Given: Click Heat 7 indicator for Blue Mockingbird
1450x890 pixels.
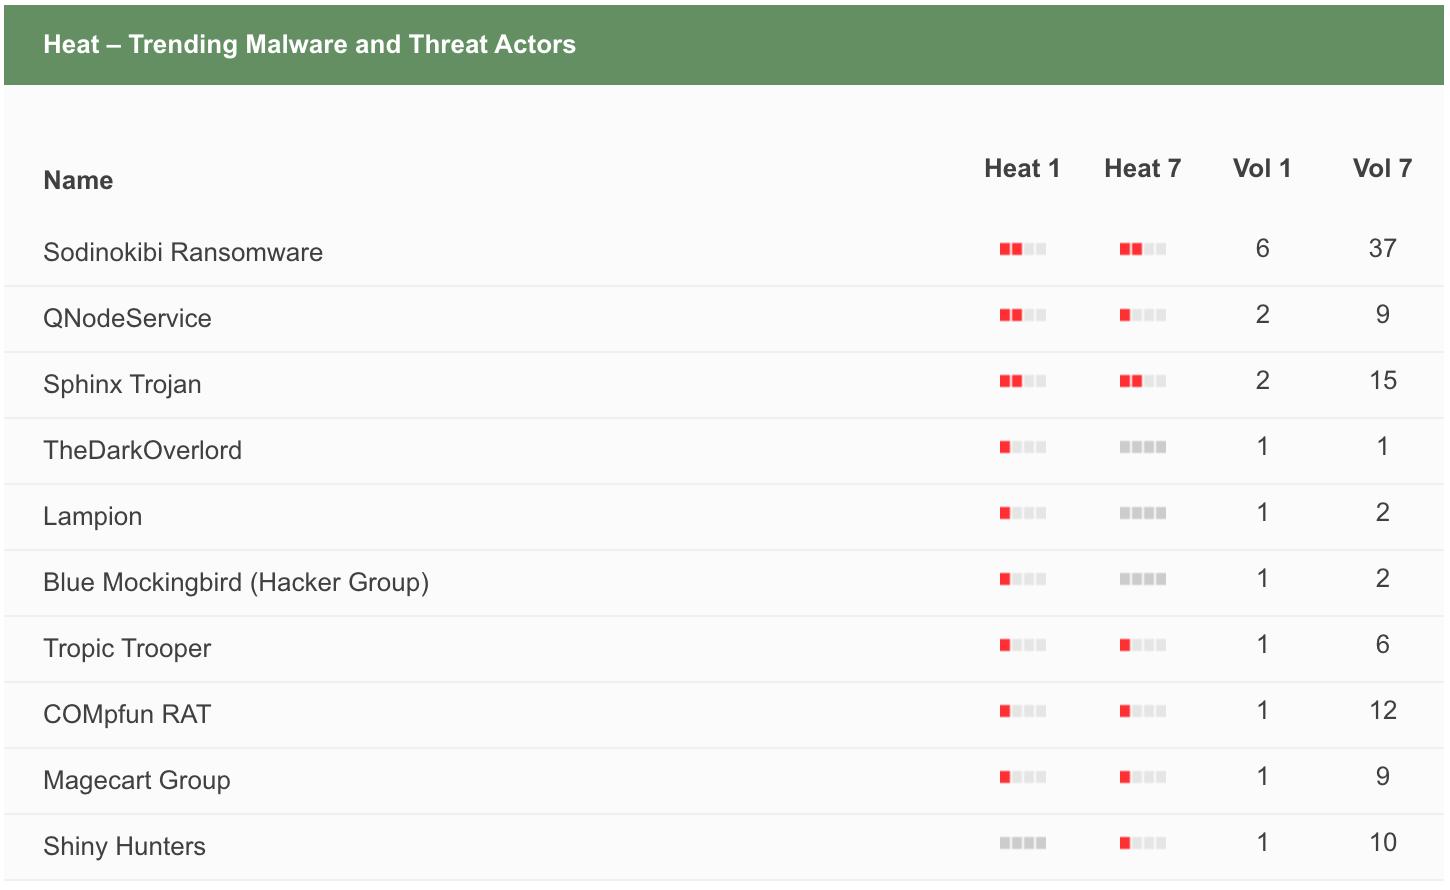Looking at the screenshot, I should tap(1142, 579).
